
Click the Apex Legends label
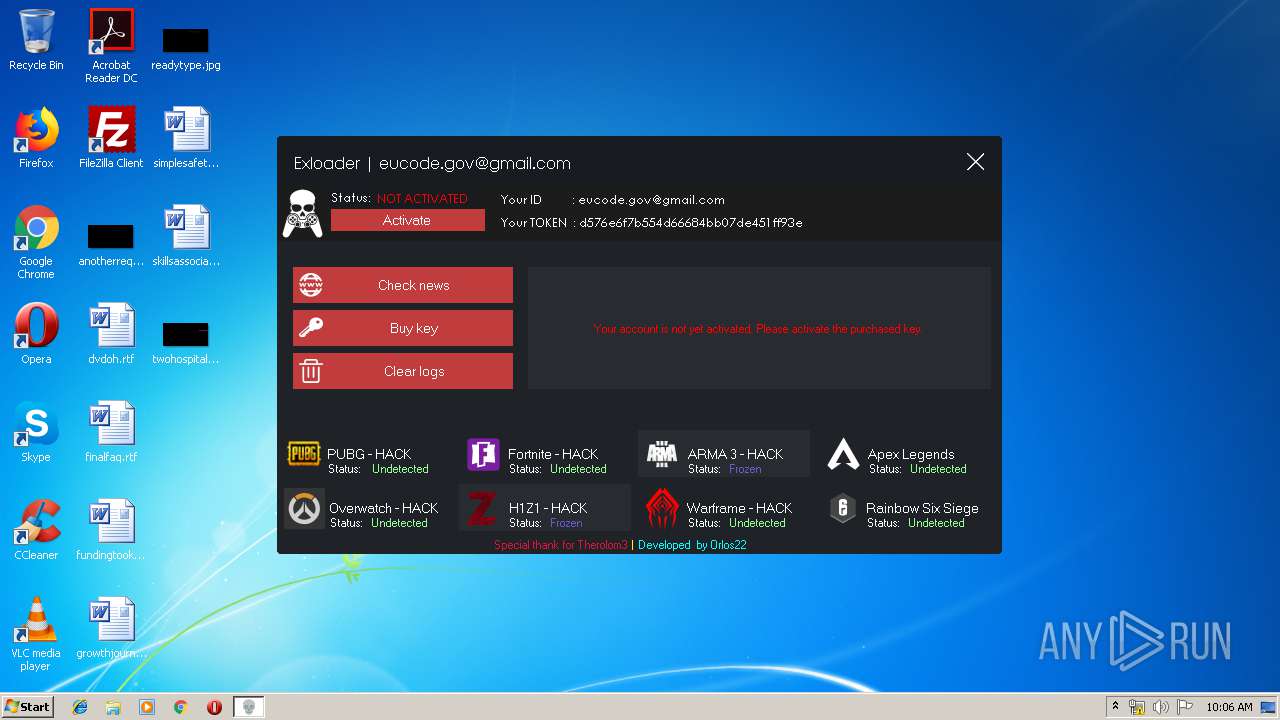pyautogui.click(x=911, y=454)
